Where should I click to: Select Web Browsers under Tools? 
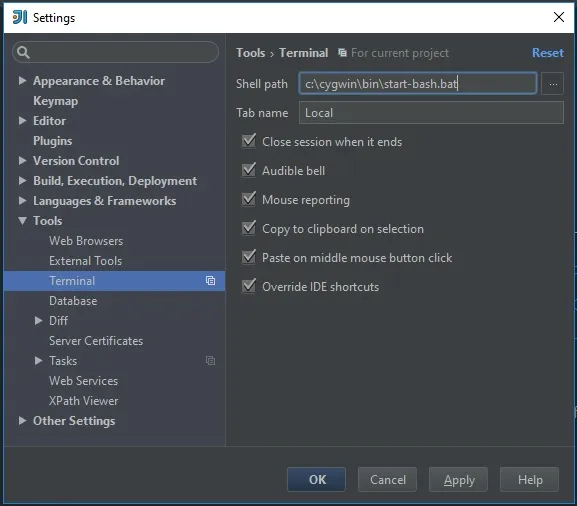86,241
